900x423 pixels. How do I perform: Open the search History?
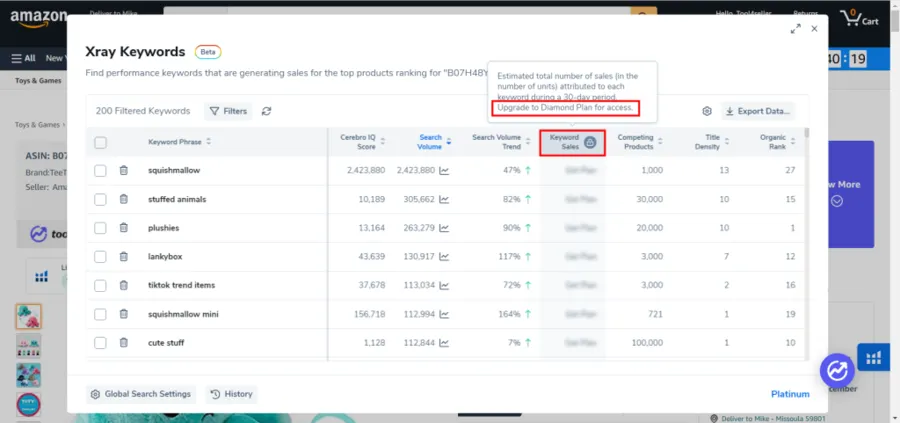point(231,394)
